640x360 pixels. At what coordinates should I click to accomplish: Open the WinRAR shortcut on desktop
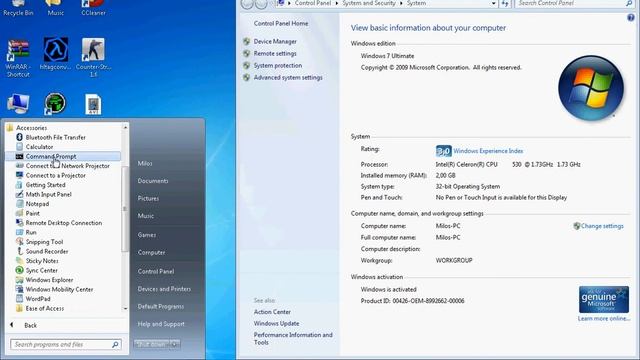pos(18,58)
